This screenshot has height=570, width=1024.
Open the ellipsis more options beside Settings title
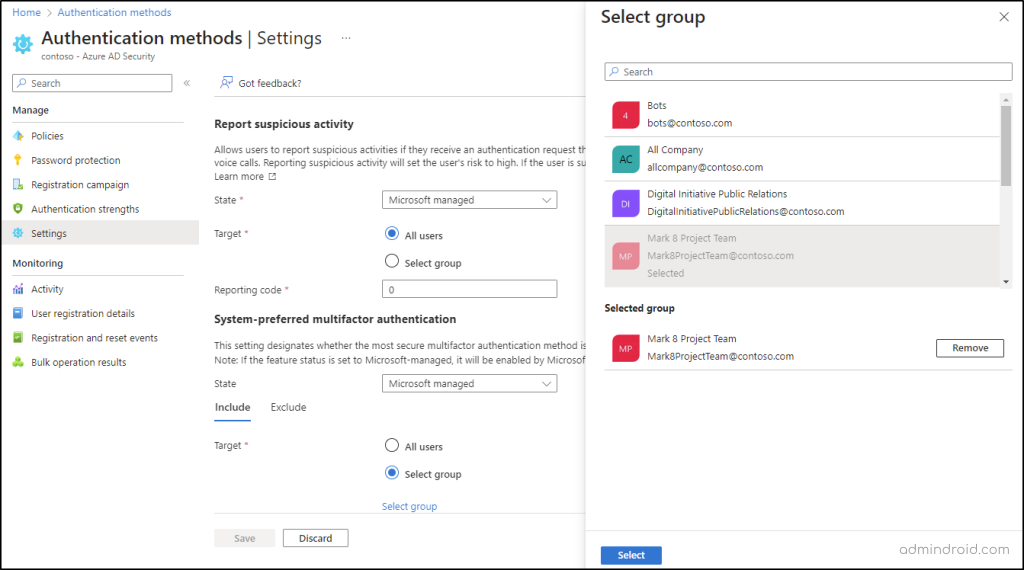point(346,38)
